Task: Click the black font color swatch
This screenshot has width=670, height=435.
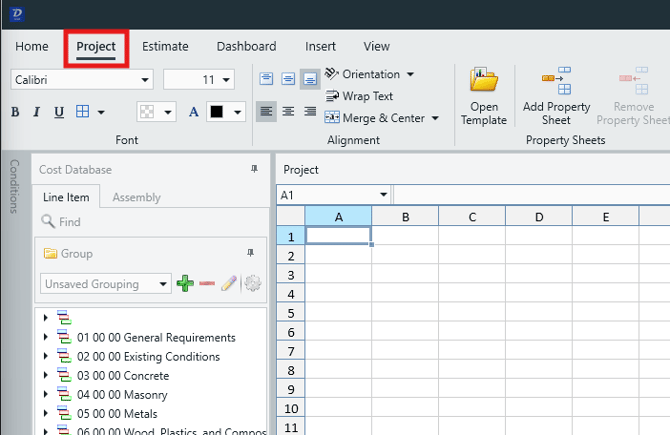Action: pyautogui.click(x=216, y=112)
